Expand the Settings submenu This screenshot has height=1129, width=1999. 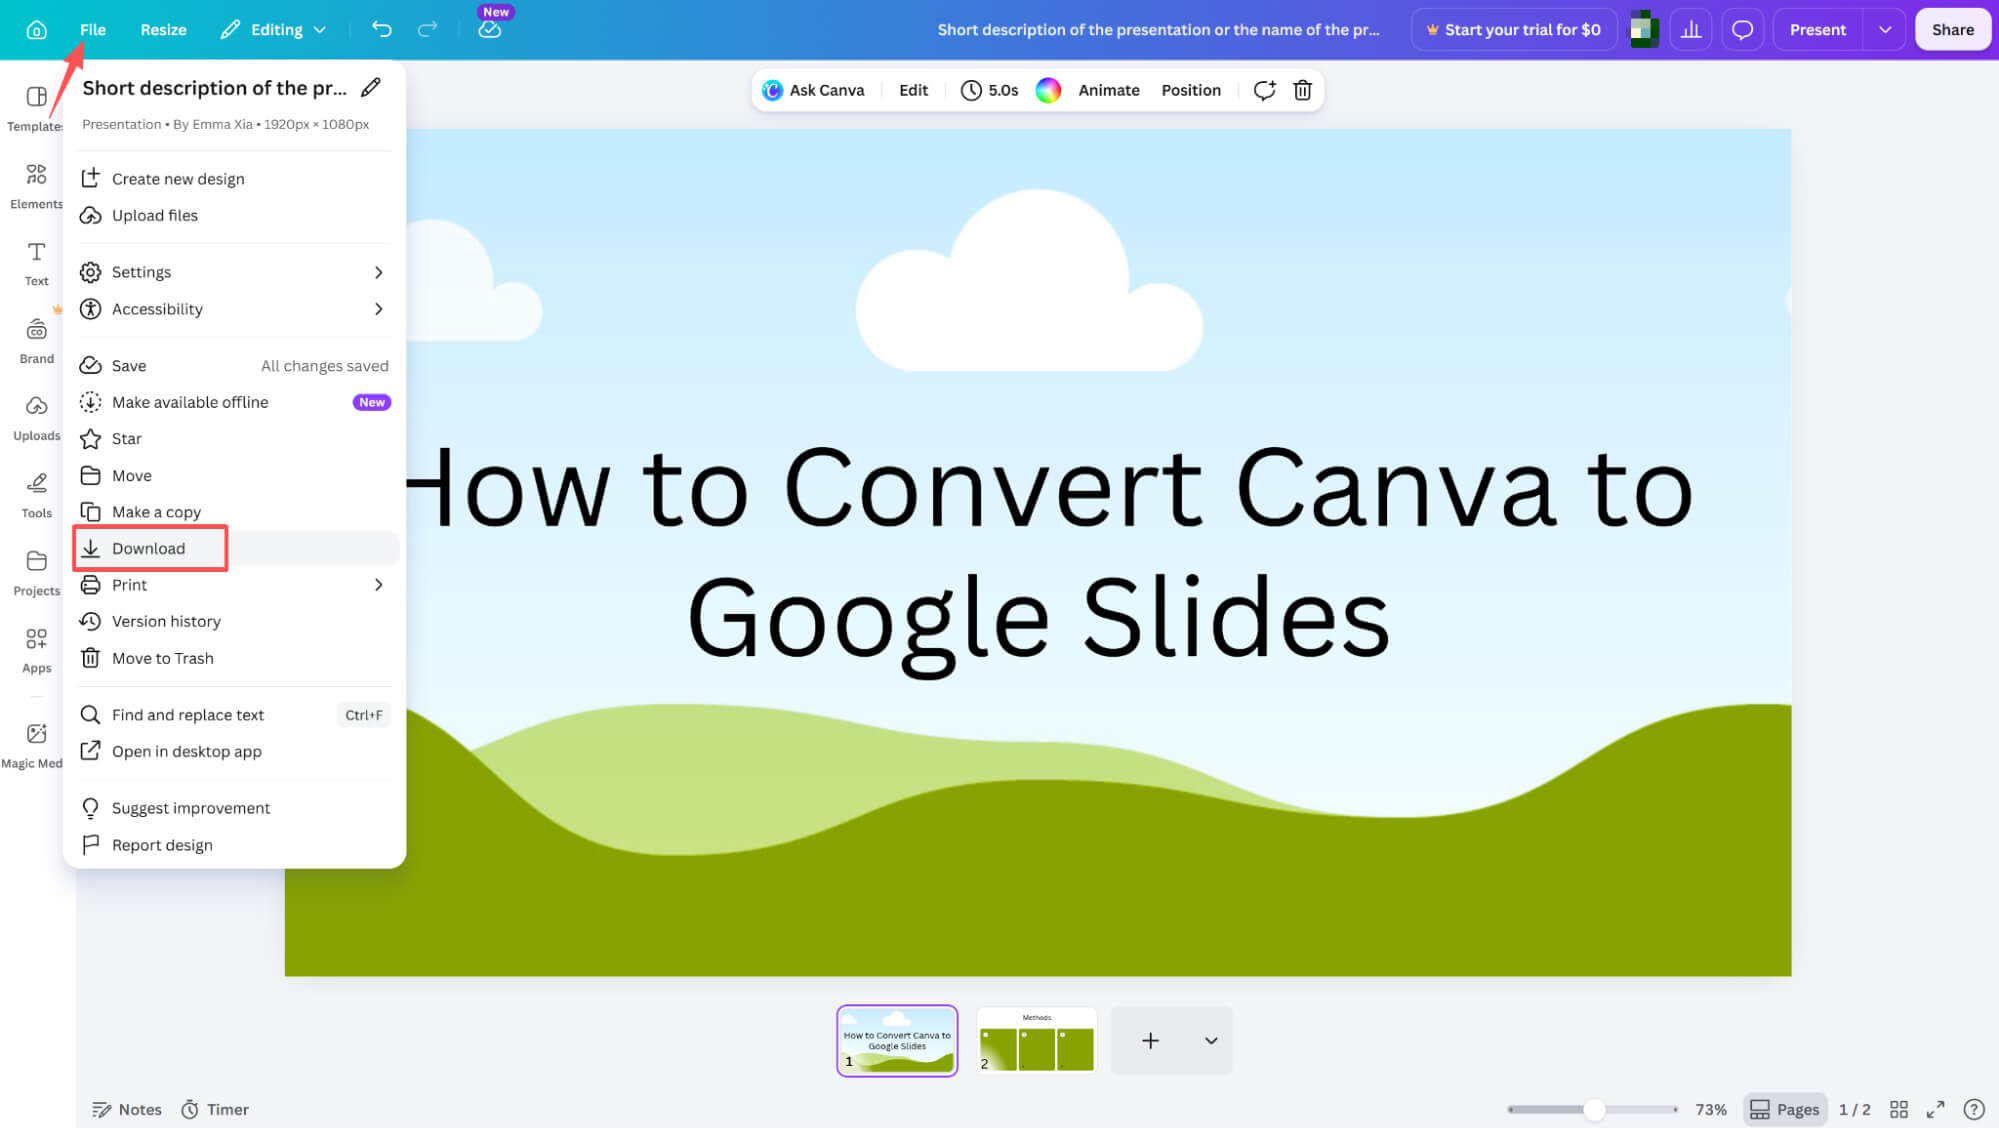coord(236,272)
